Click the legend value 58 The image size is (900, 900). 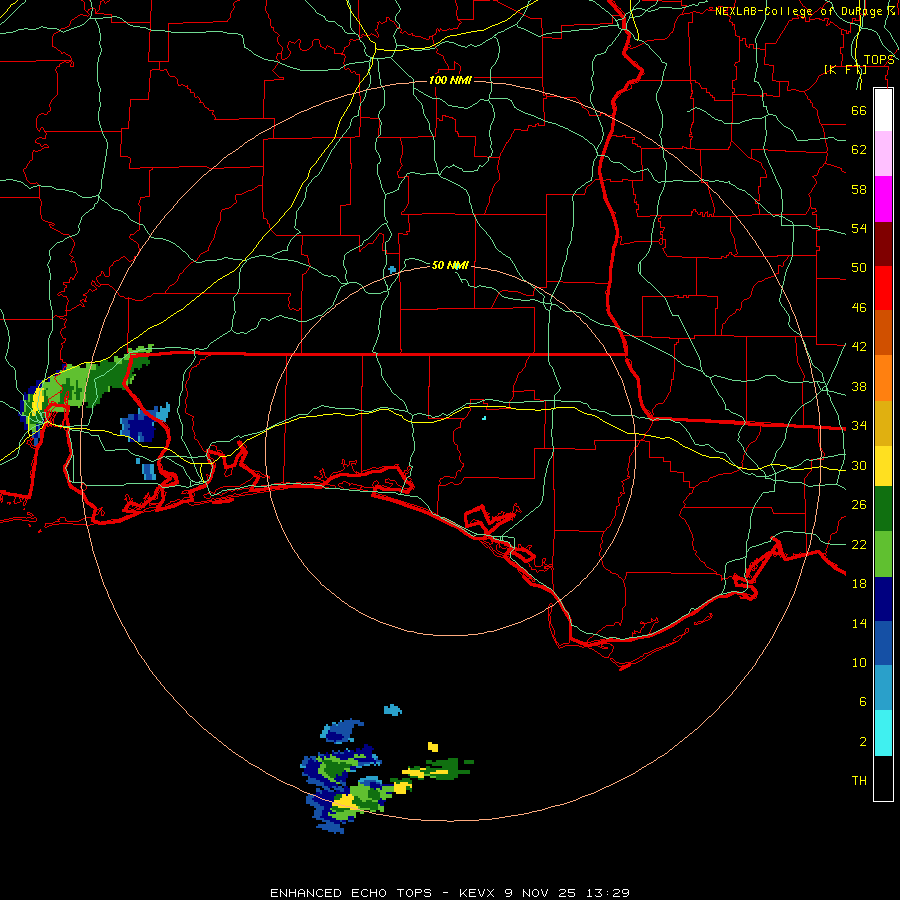[x=859, y=189]
